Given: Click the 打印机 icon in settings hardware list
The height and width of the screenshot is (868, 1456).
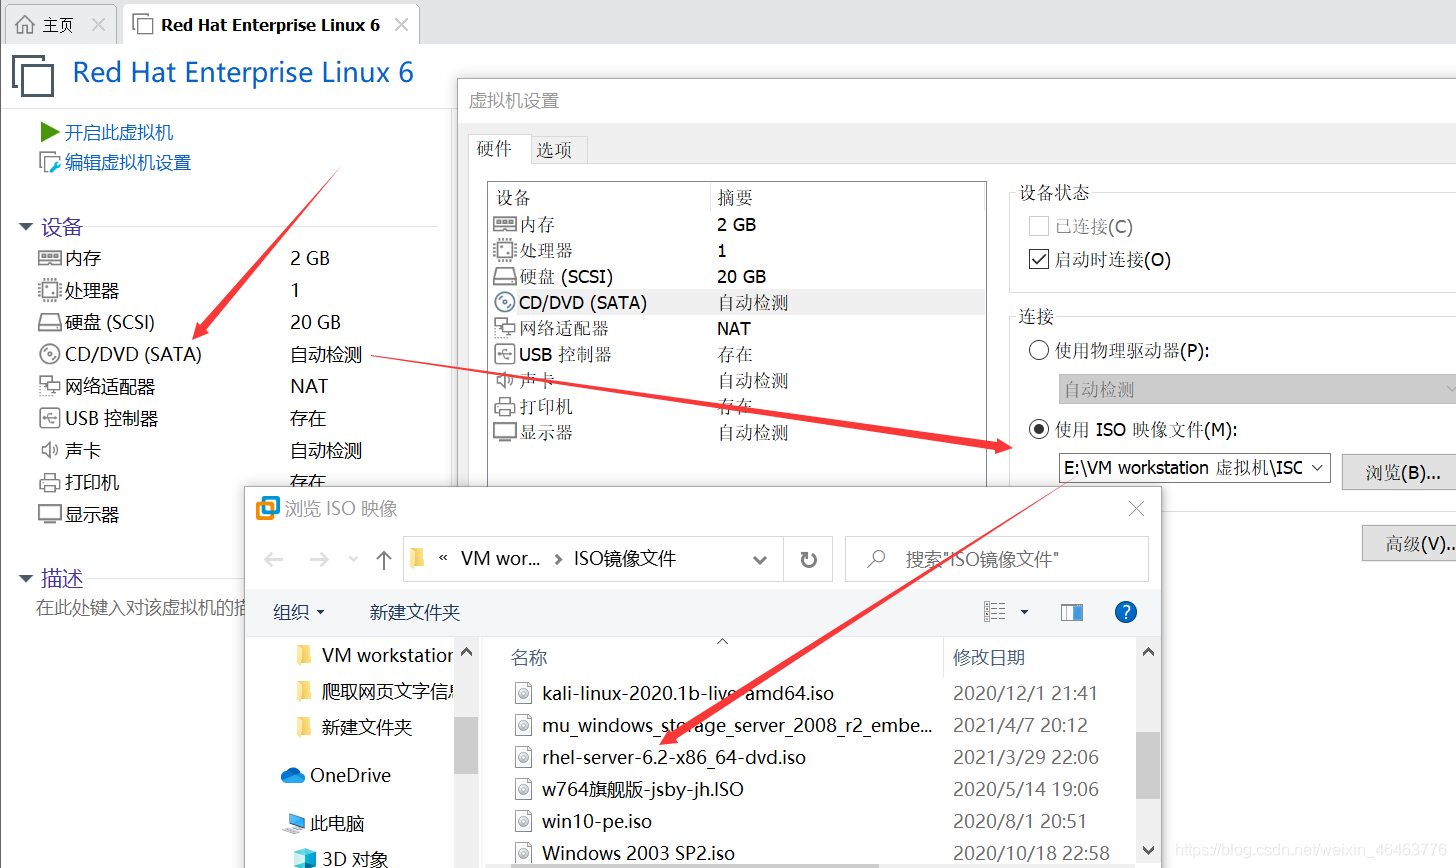Looking at the screenshot, I should (x=505, y=406).
